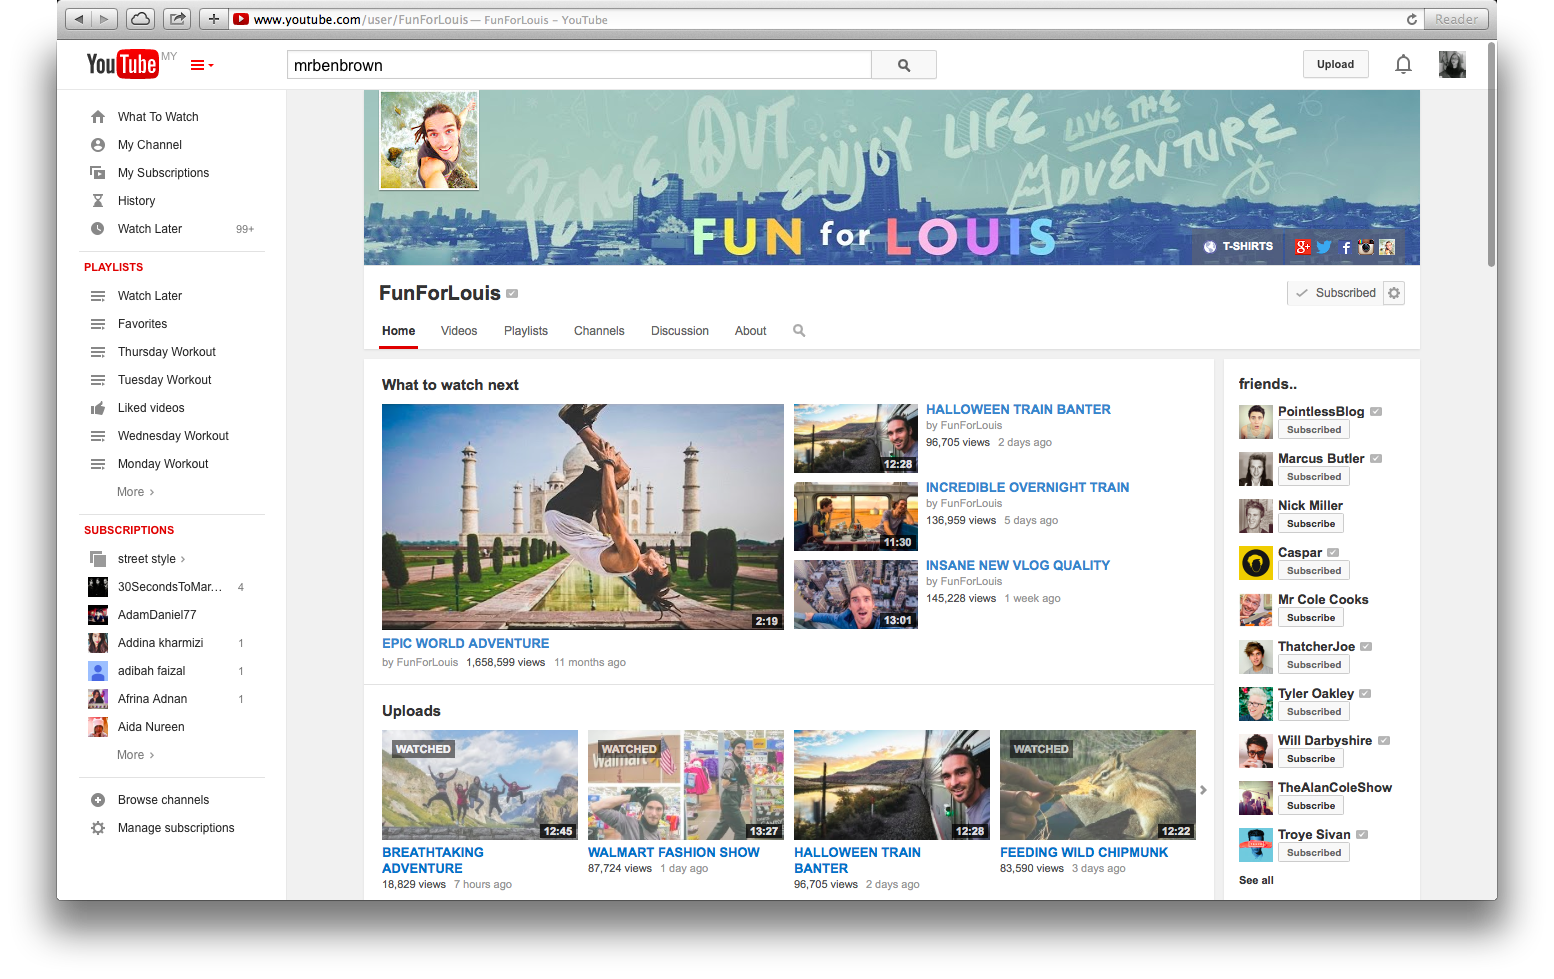Click the History hourglass icon
Image resolution: width=1554 pixels, height=979 pixels.
pos(98,201)
